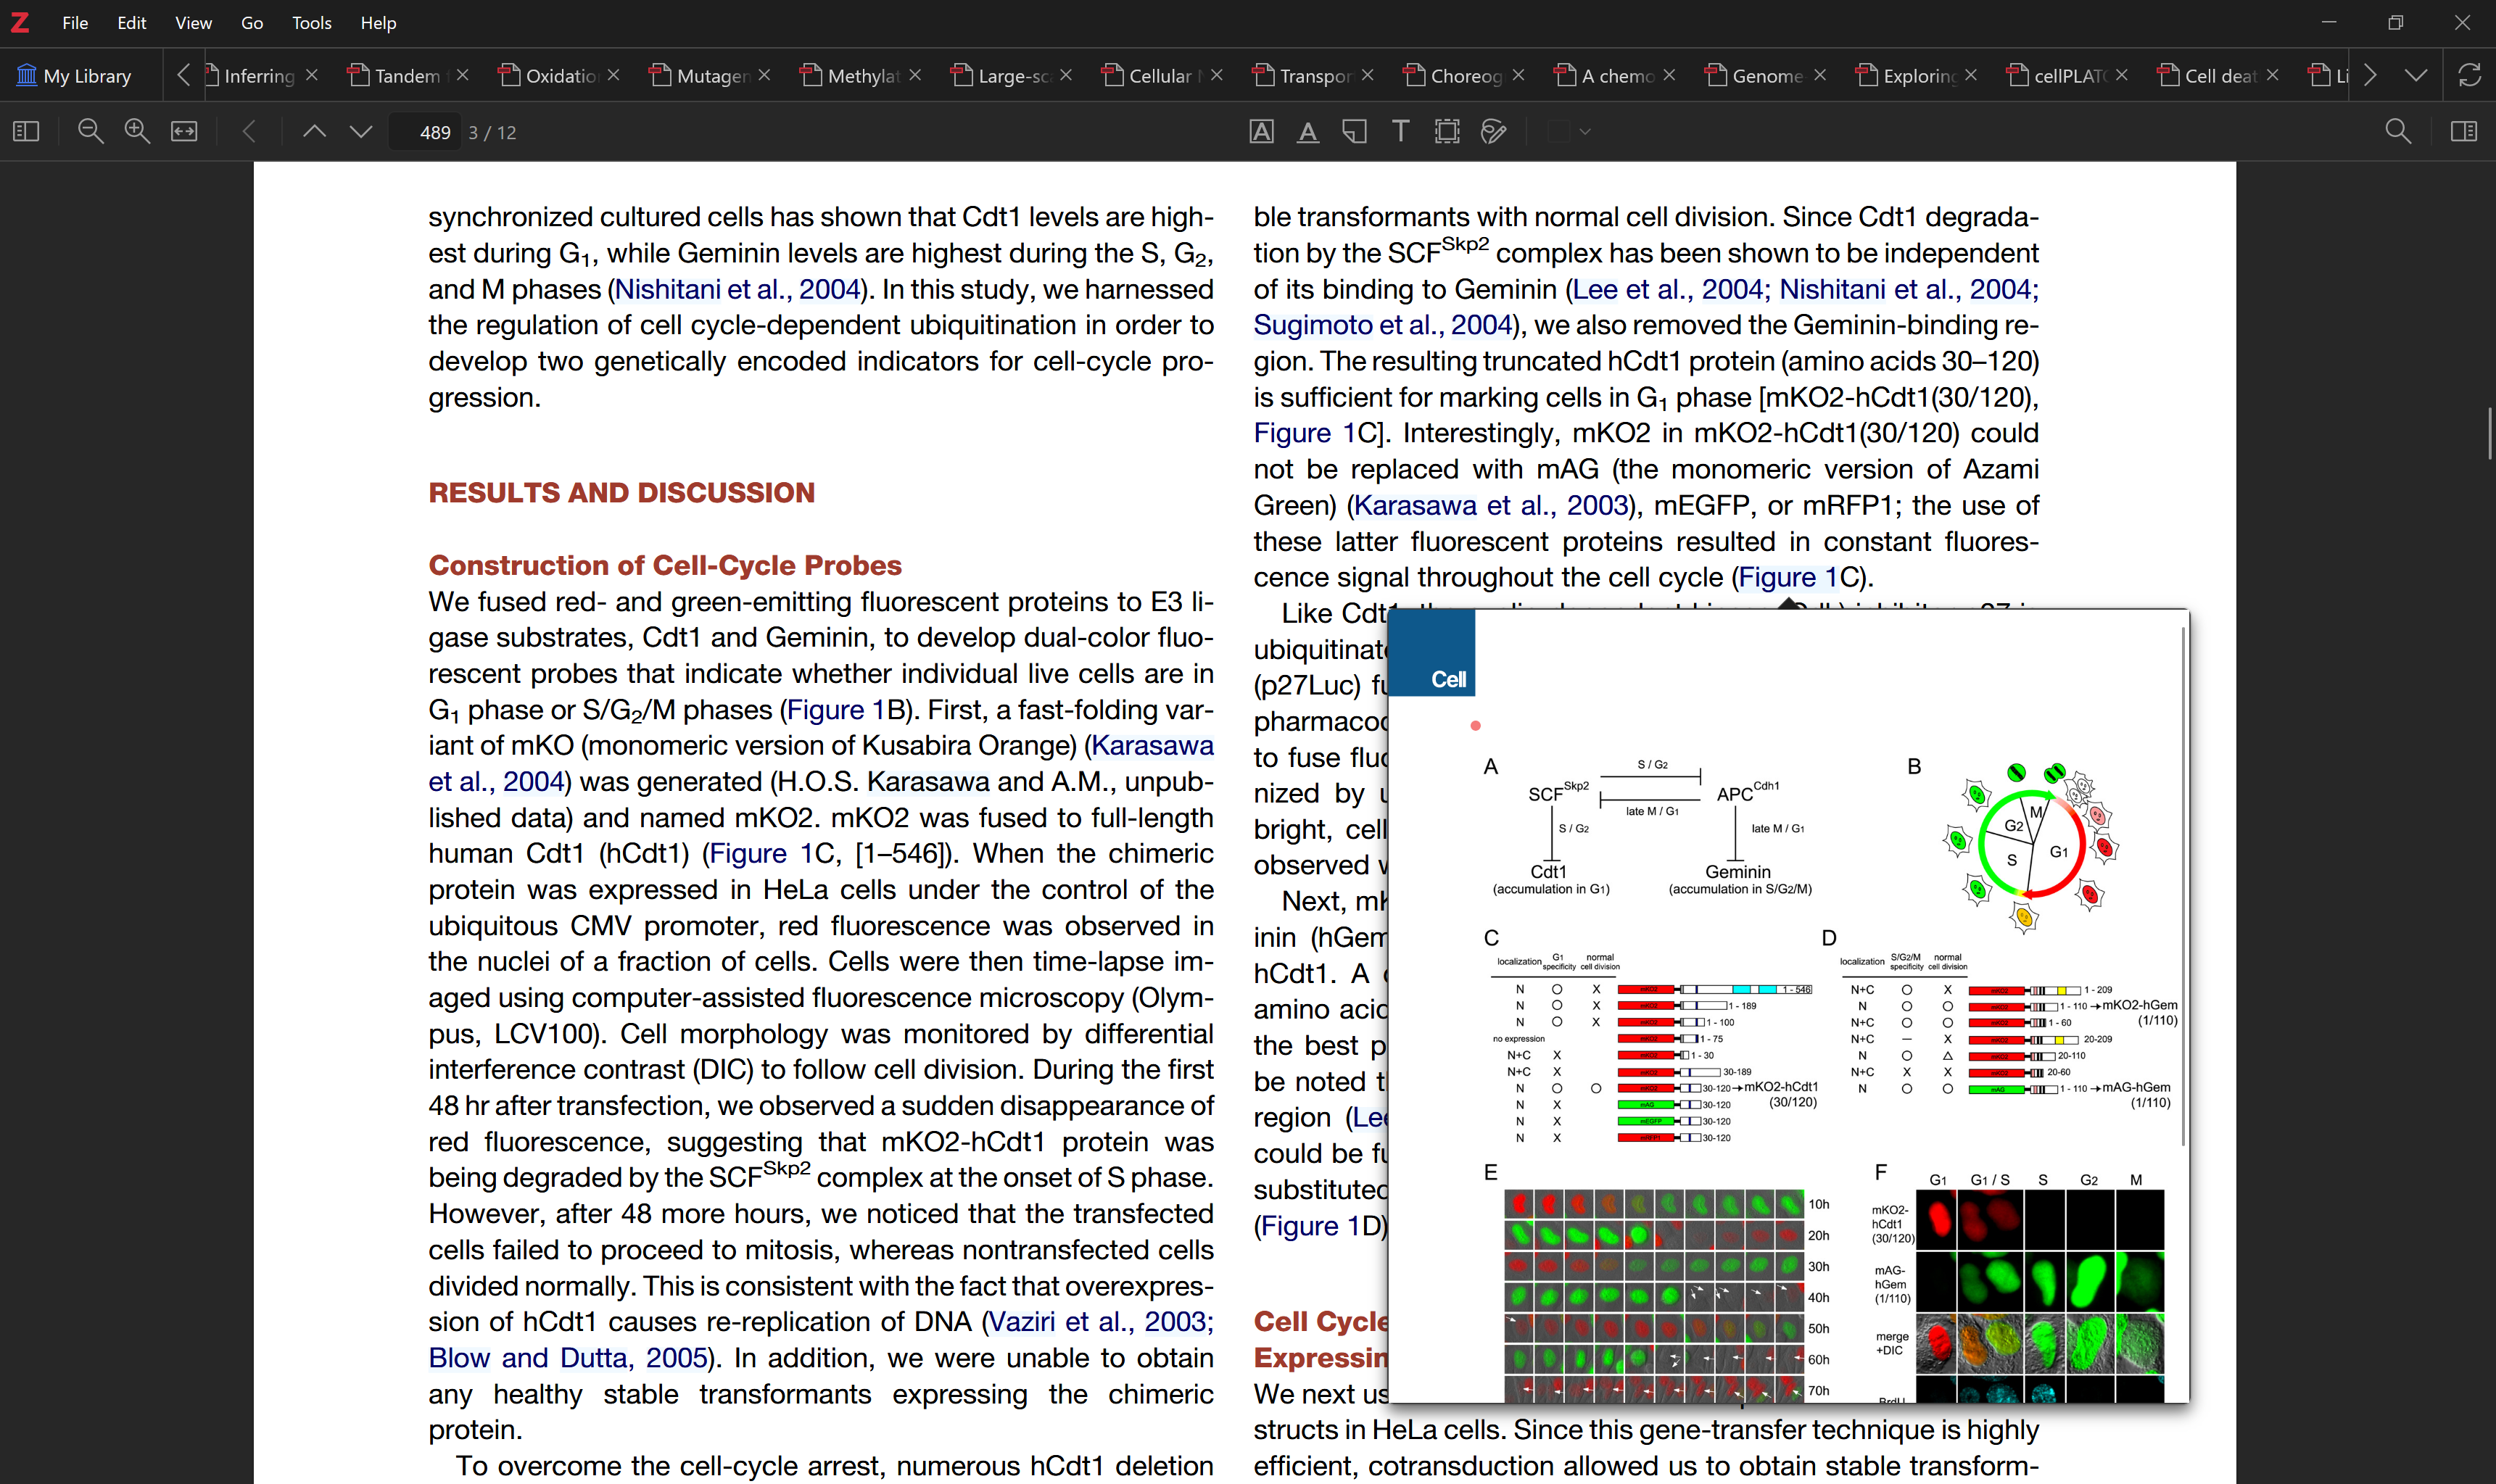
Task: Click the zoom out icon
Action: pyautogui.click(x=90, y=132)
